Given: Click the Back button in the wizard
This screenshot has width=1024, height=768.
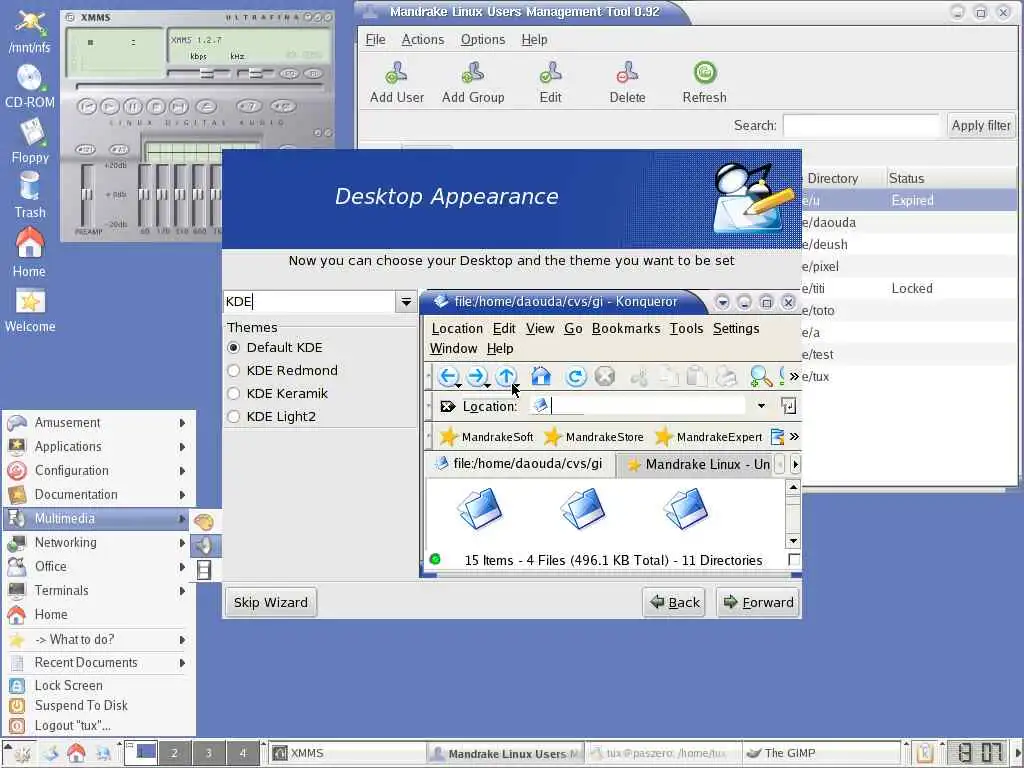Looking at the screenshot, I should (675, 602).
